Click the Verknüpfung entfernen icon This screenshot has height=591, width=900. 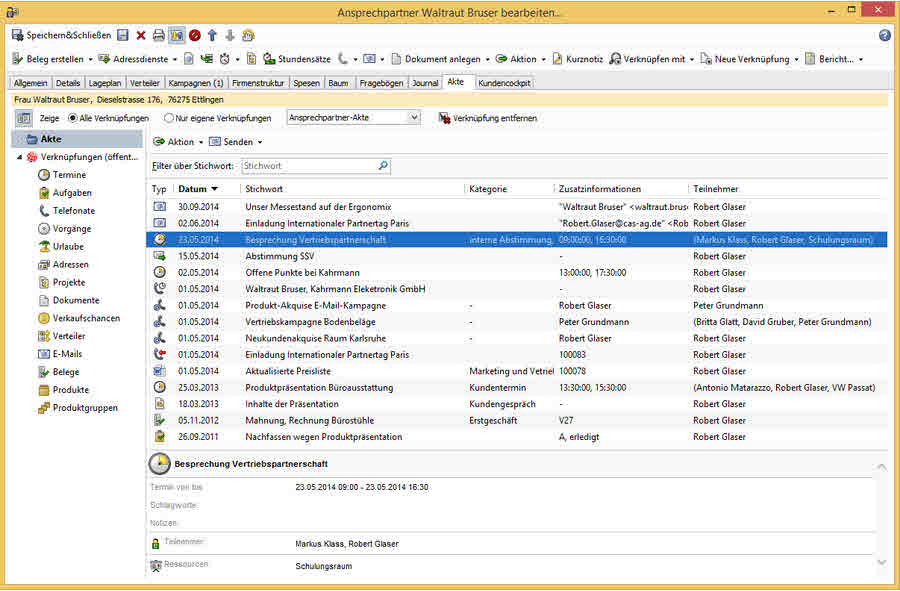pyautogui.click(x=444, y=118)
